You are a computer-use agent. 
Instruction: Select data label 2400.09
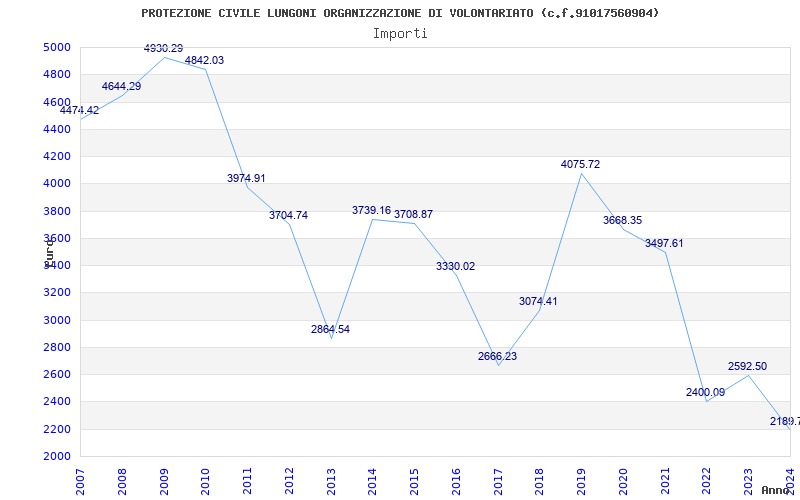click(705, 392)
